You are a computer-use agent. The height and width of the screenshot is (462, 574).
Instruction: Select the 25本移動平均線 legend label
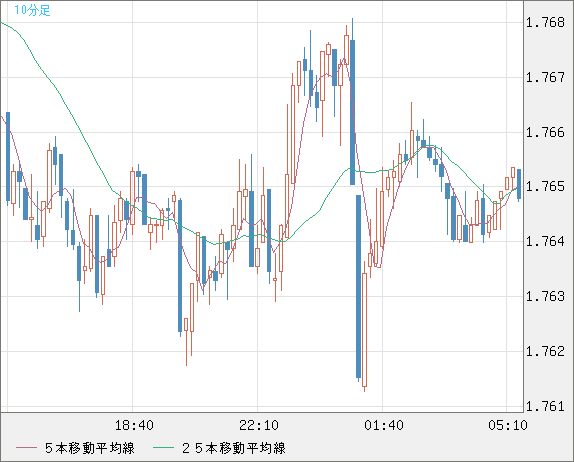[234, 448]
